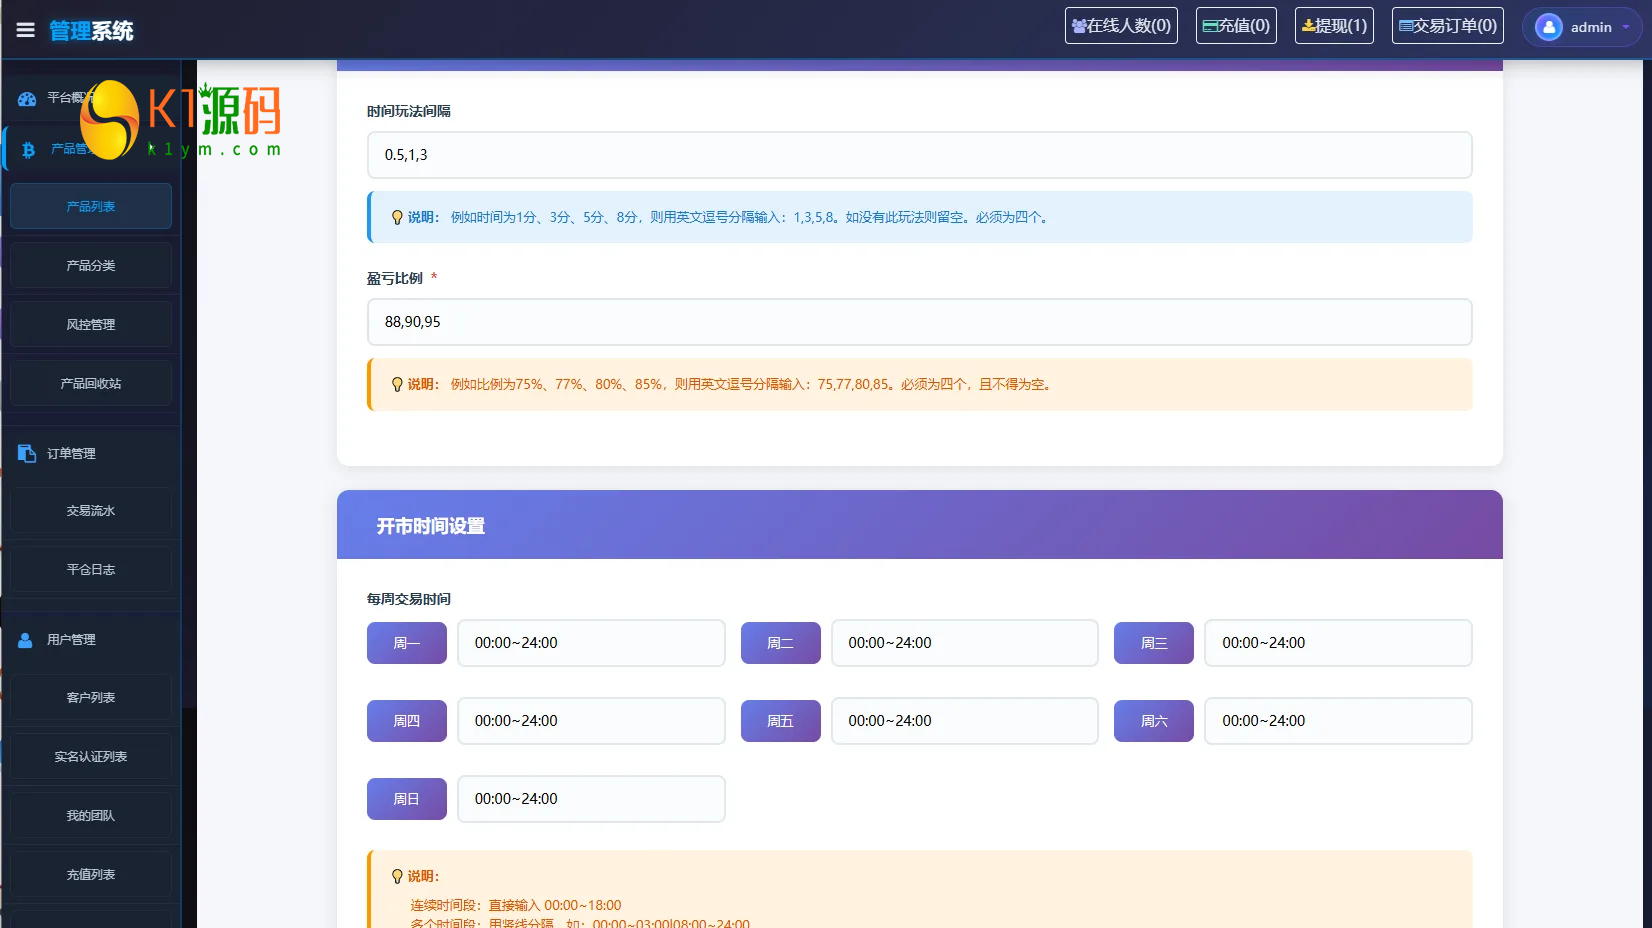Expand 用户管理 sidebar section
The image size is (1652, 928).
tap(91, 640)
